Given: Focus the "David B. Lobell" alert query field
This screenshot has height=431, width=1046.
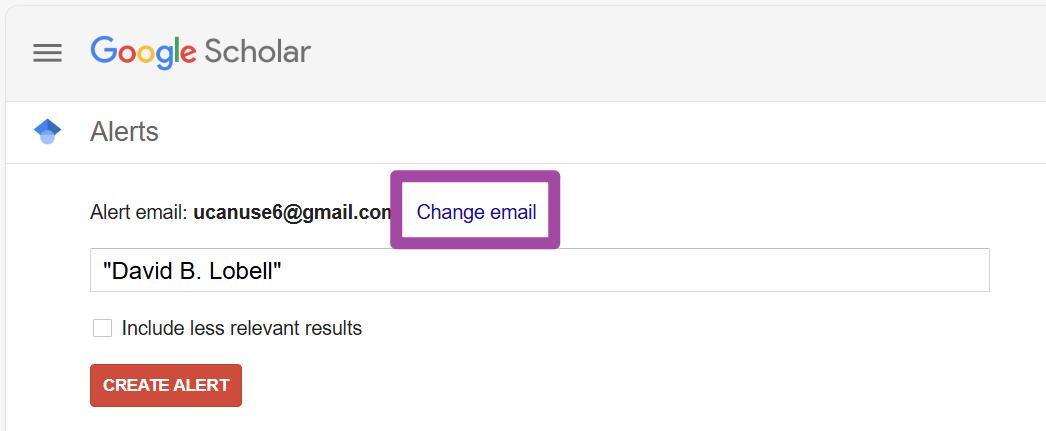Looking at the screenshot, I should (540, 270).
